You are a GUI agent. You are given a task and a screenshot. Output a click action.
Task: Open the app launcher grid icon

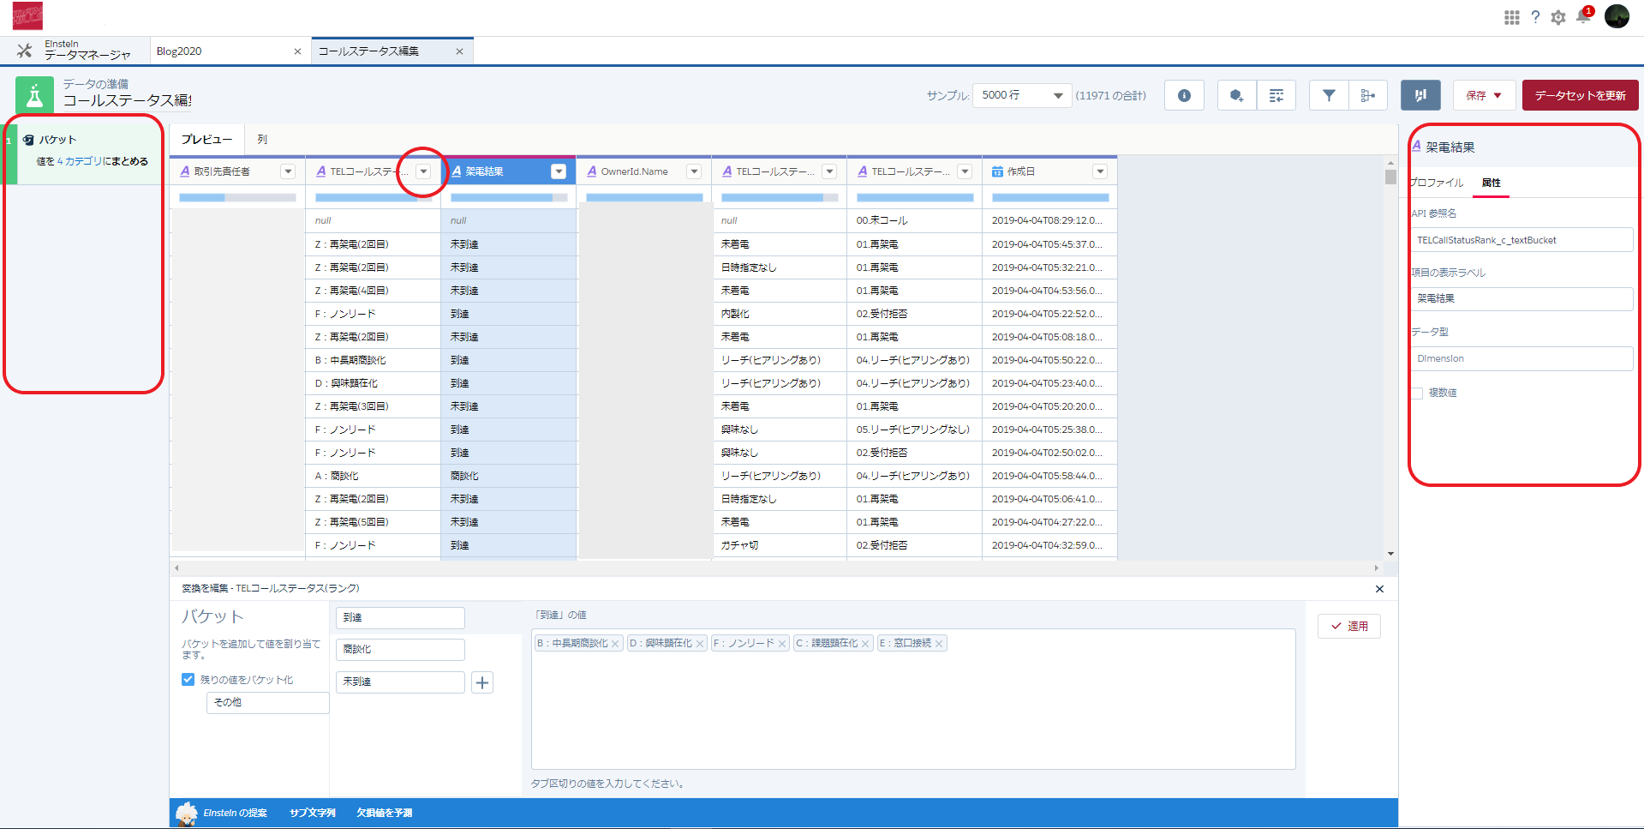point(1511,17)
